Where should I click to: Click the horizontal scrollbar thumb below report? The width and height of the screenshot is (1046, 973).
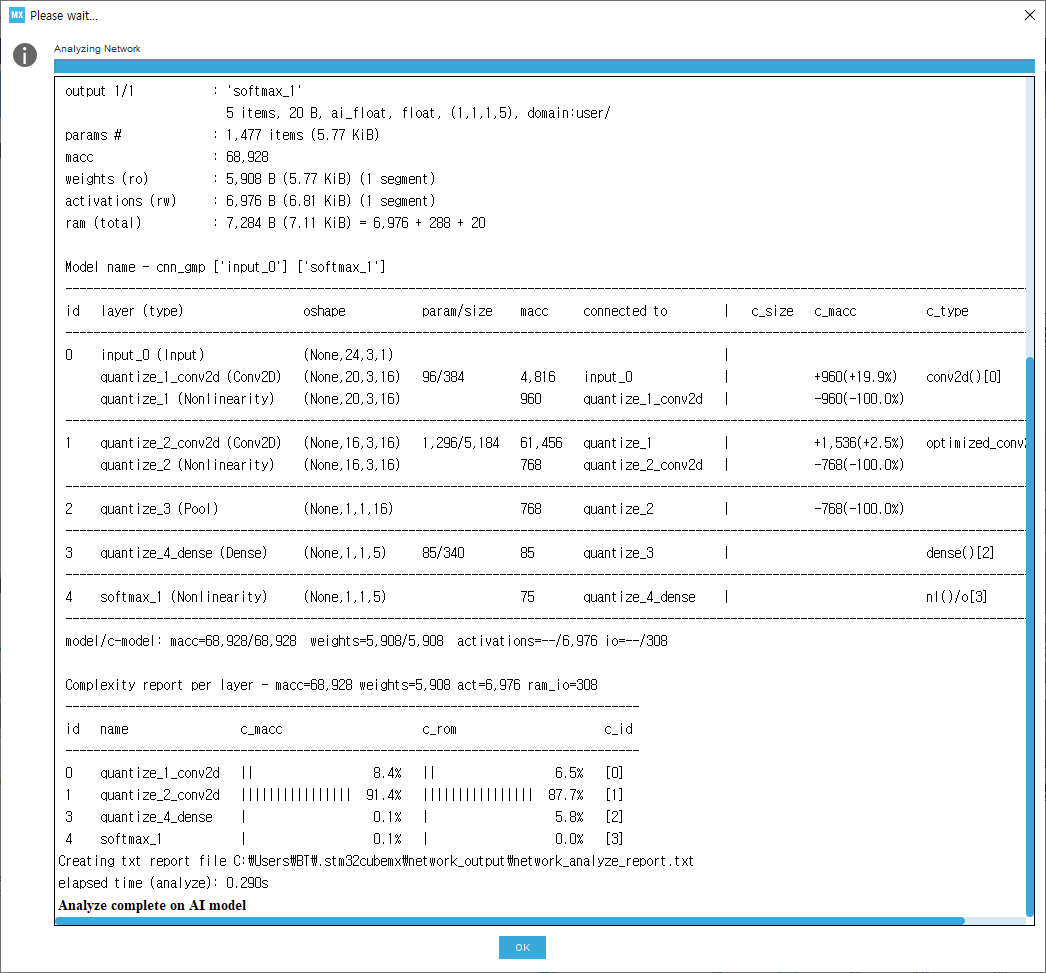(510, 920)
